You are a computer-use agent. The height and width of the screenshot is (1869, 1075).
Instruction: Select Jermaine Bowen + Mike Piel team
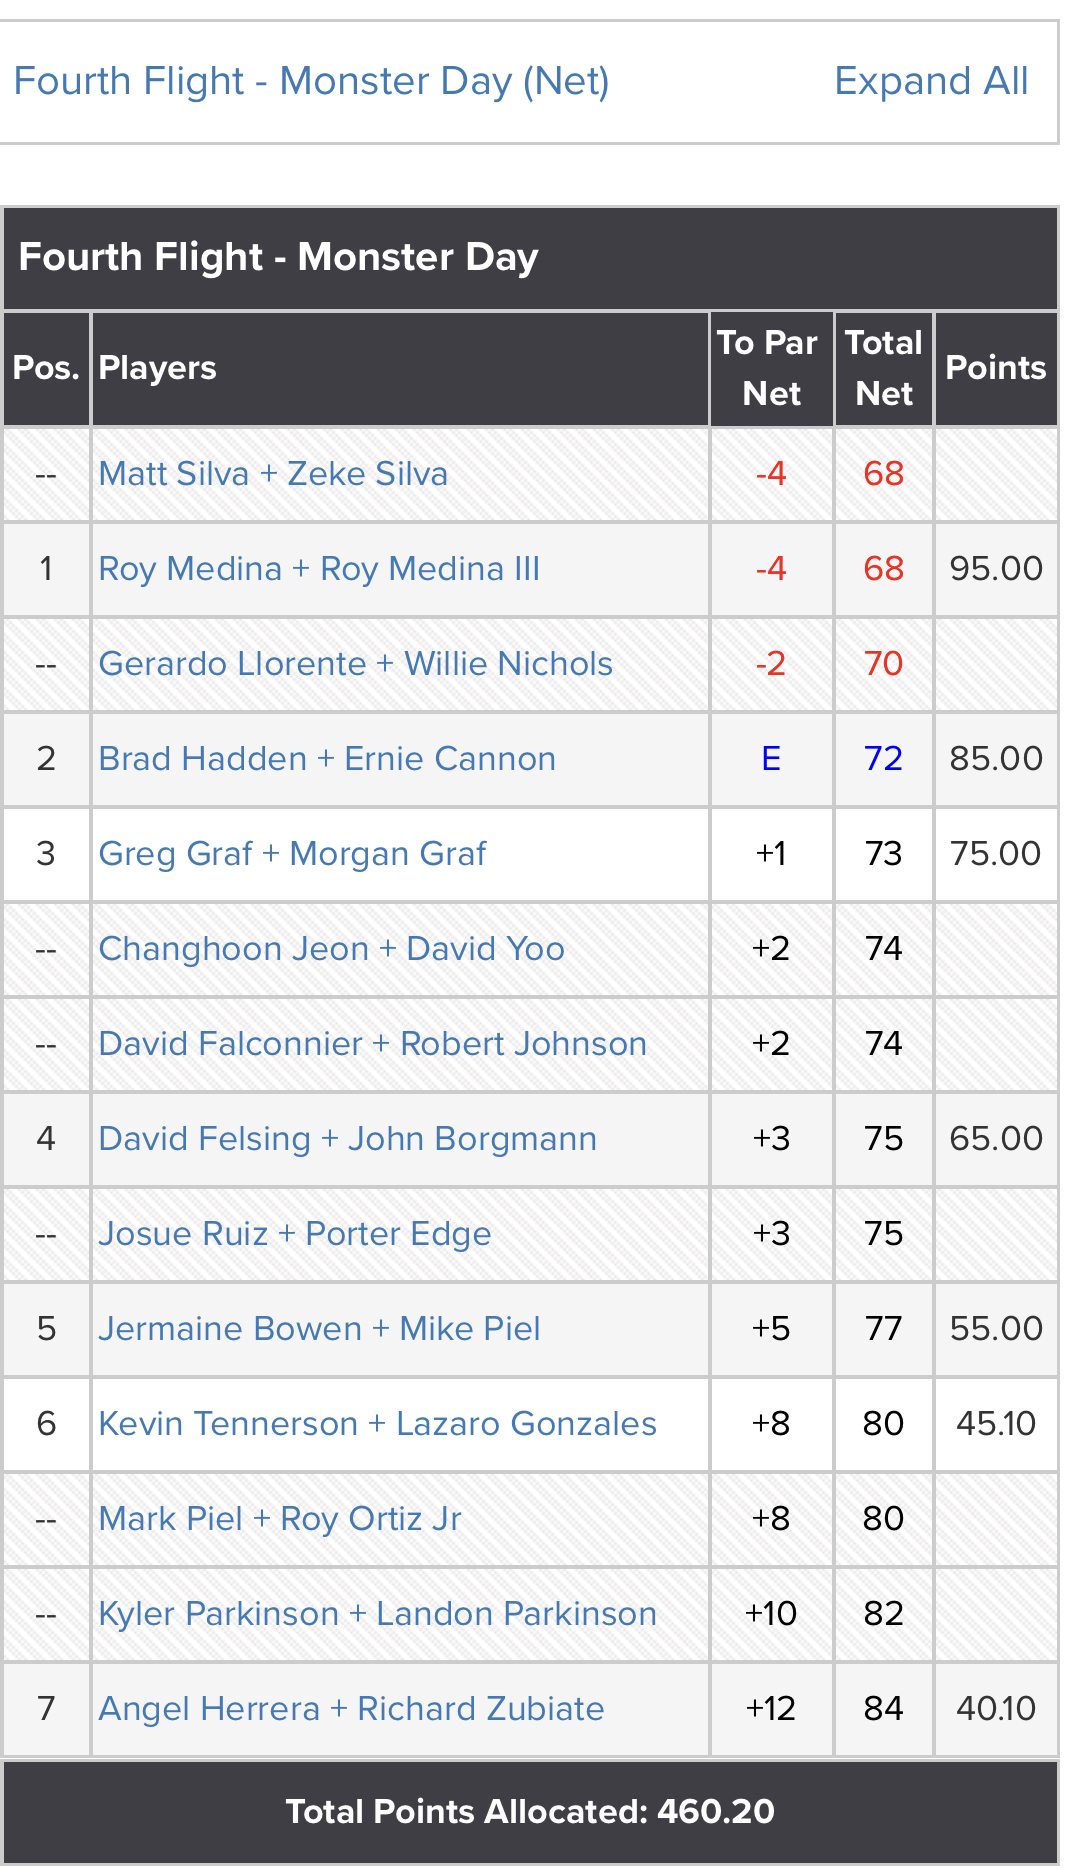click(319, 1328)
